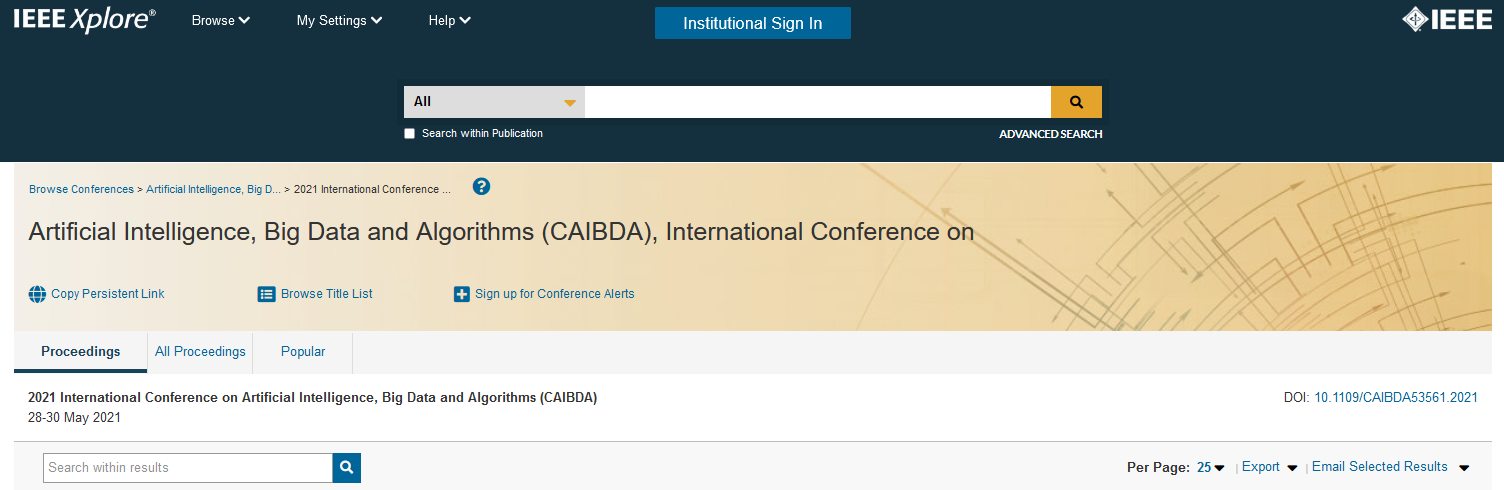
Task: Click Email Selected Results link text
Action: point(1380,467)
